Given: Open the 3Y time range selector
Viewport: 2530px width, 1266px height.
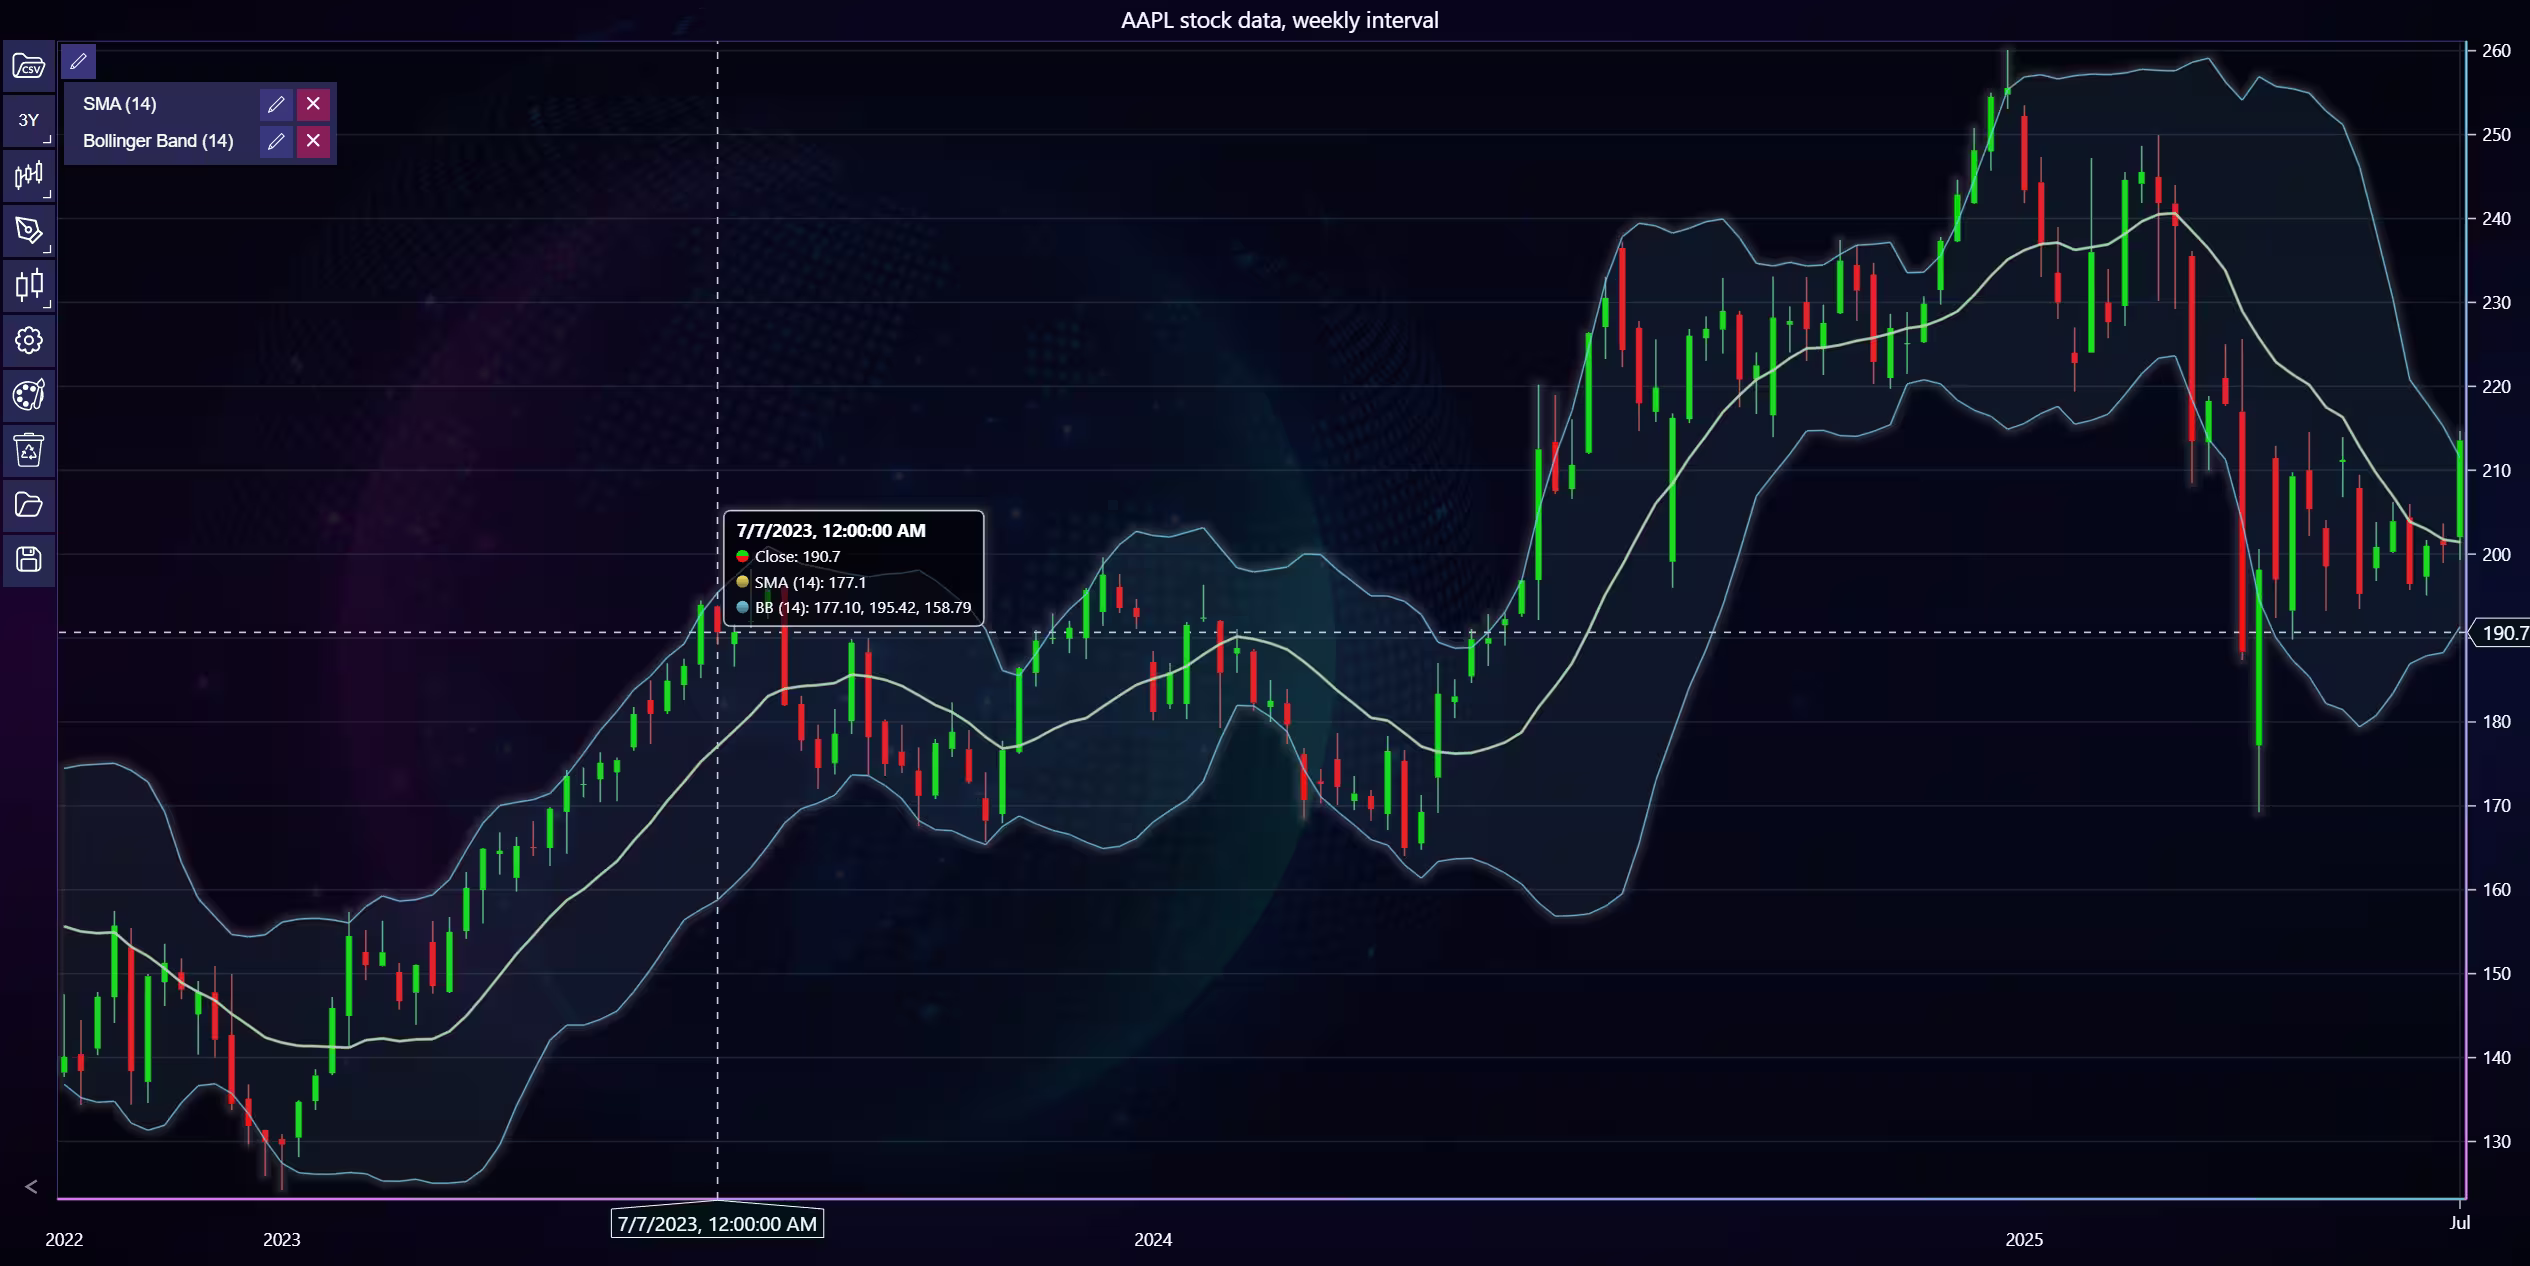Looking at the screenshot, I should (x=29, y=120).
